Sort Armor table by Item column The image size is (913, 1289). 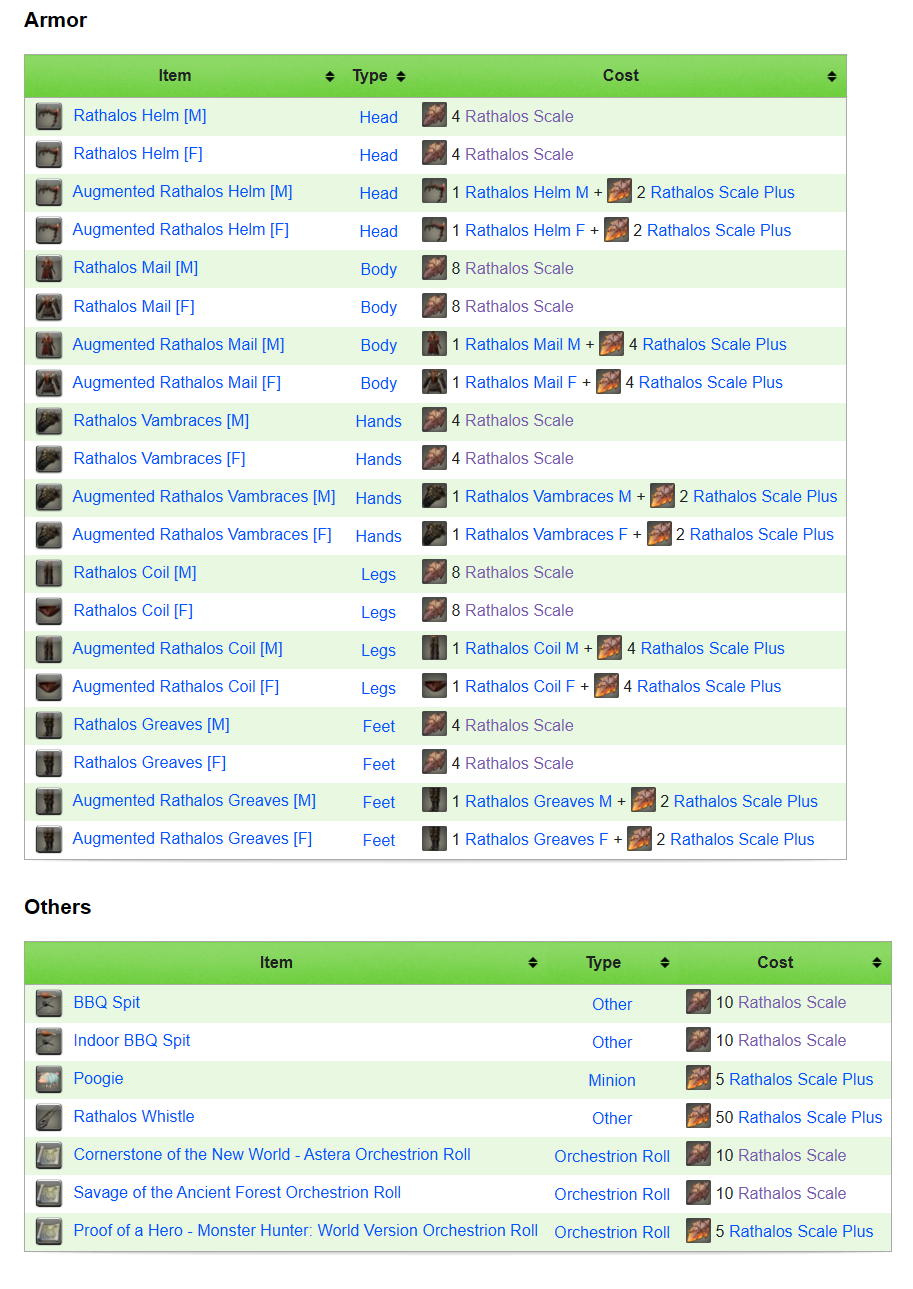(330, 76)
